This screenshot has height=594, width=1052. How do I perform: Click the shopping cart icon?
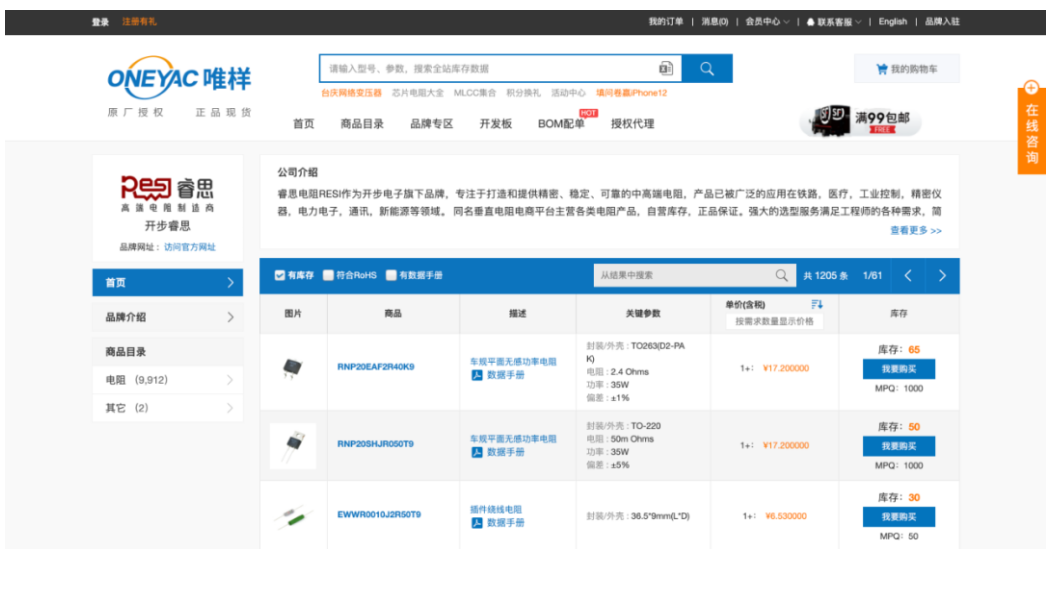click(x=882, y=68)
